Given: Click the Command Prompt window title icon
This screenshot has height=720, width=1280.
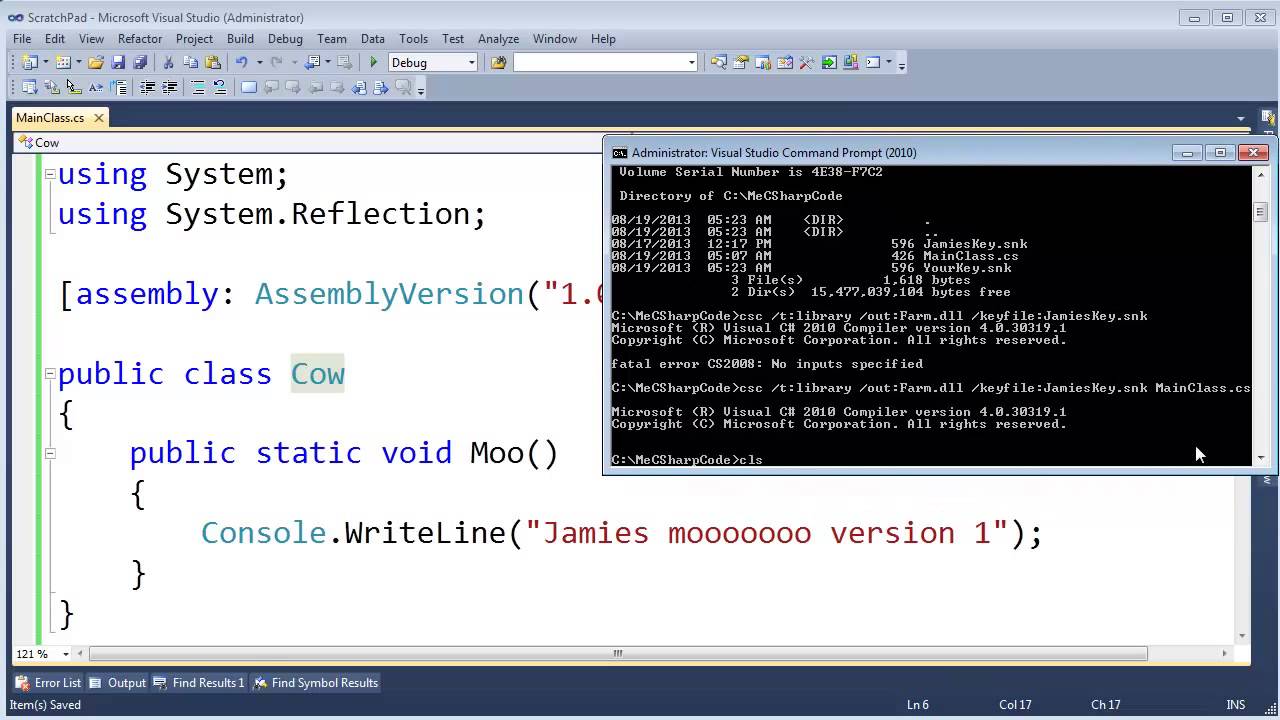Looking at the screenshot, I should coord(620,153).
